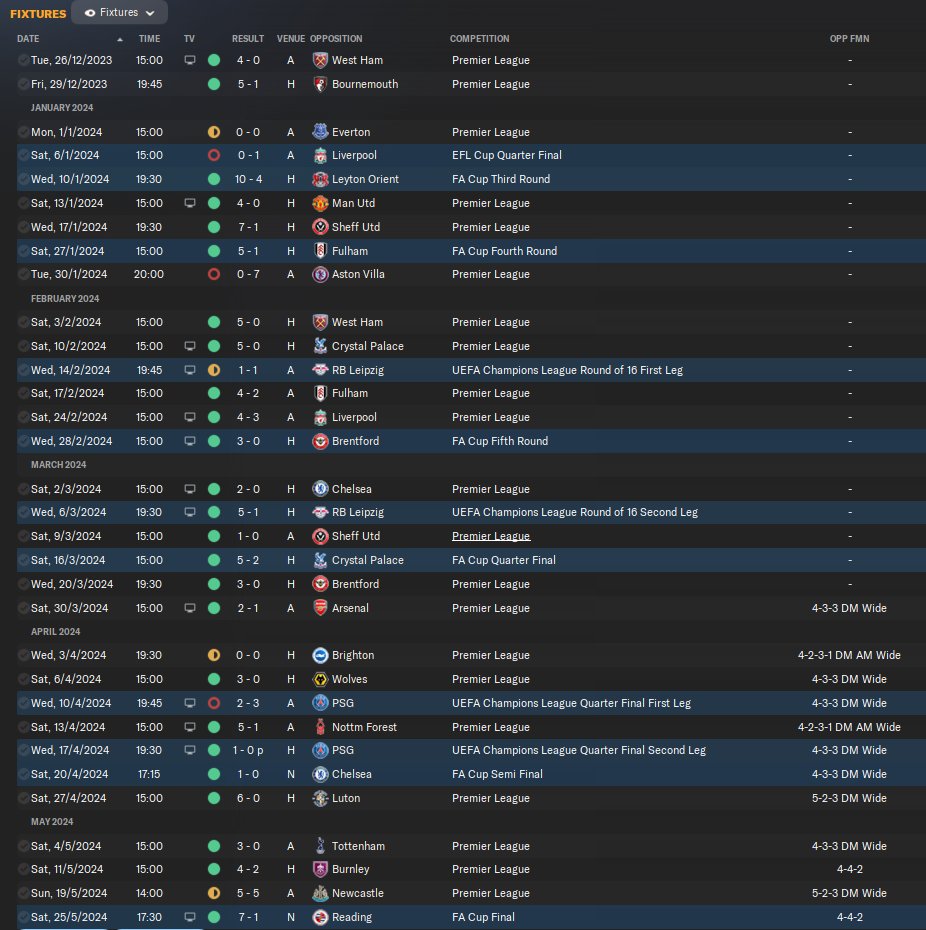The height and width of the screenshot is (930, 926).
Task: Click the 4-4-2 formation in Burnley row
Action: pos(849,870)
